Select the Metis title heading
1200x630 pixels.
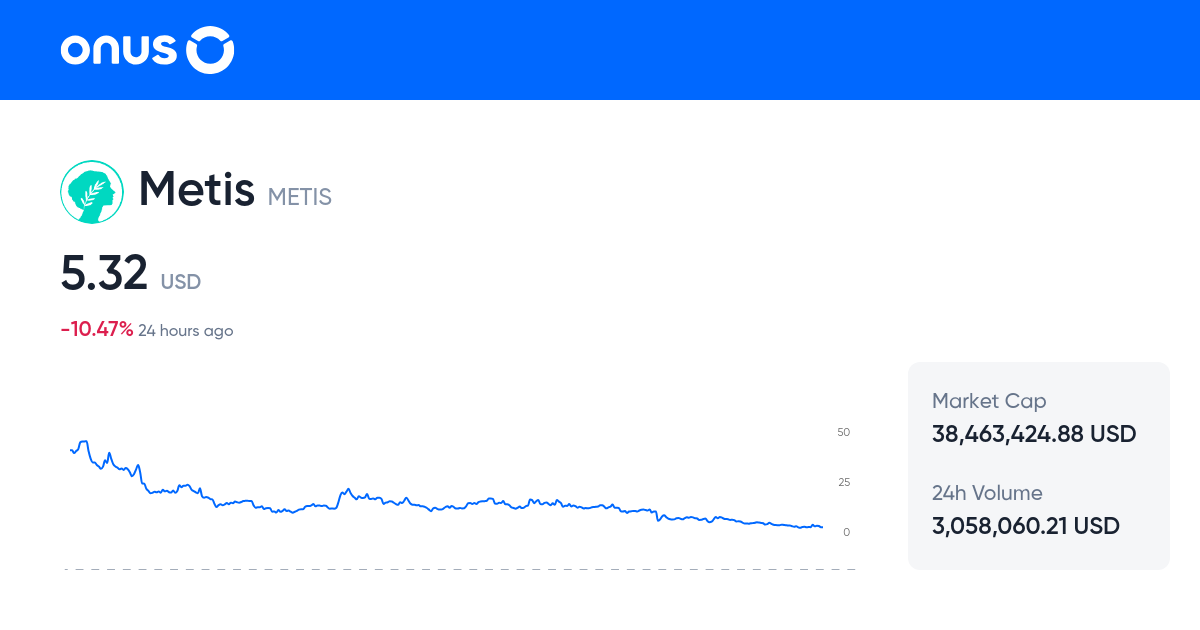click(196, 190)
